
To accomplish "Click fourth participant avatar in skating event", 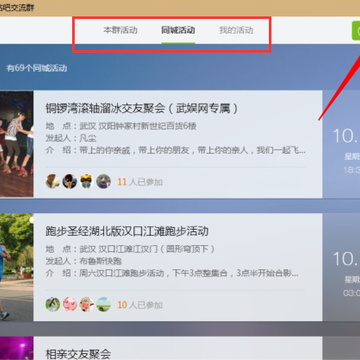I will pos(103,182).
